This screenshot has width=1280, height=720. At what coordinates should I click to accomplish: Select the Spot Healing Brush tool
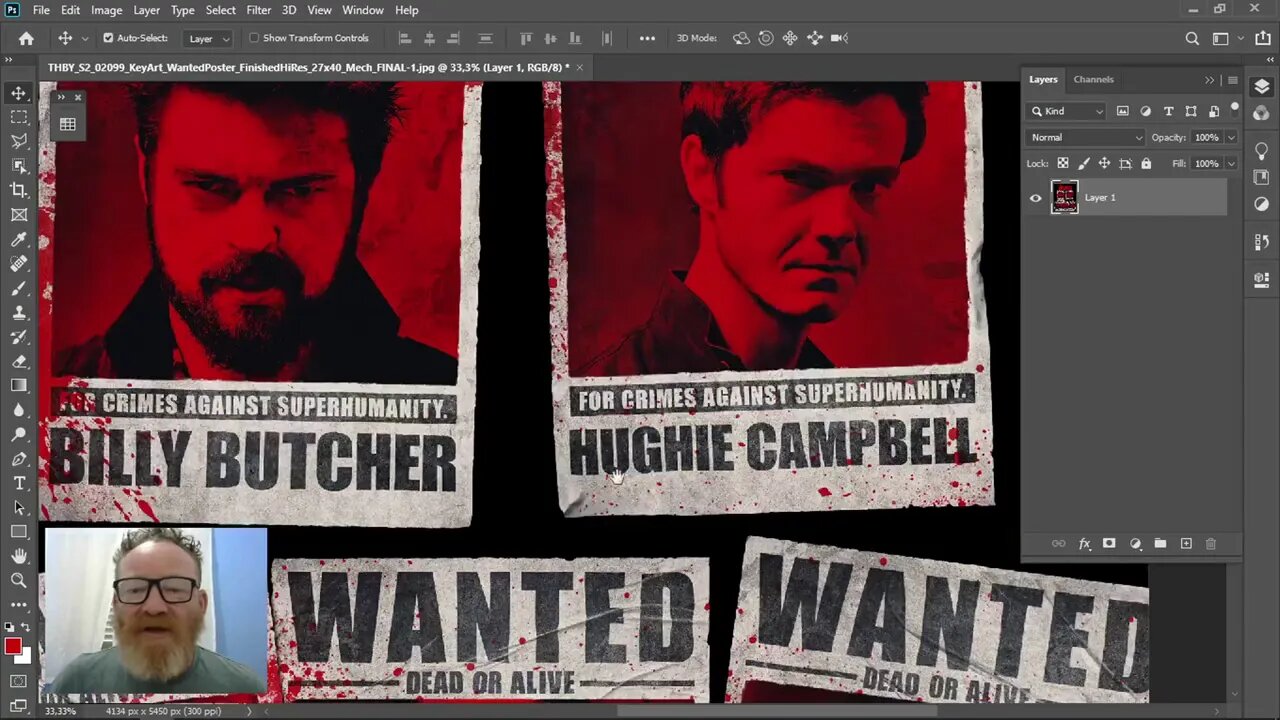[x=19, y=264]
